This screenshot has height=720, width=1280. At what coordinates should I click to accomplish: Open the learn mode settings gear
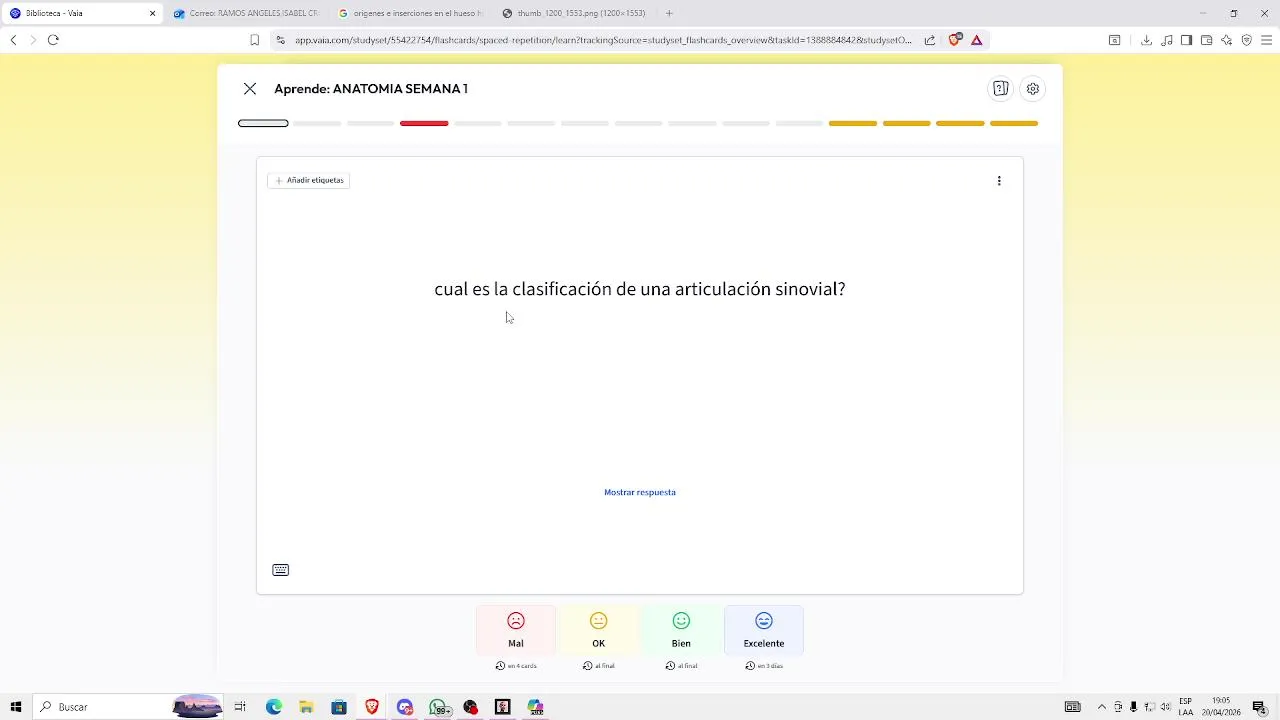[x=1033, y=89]
